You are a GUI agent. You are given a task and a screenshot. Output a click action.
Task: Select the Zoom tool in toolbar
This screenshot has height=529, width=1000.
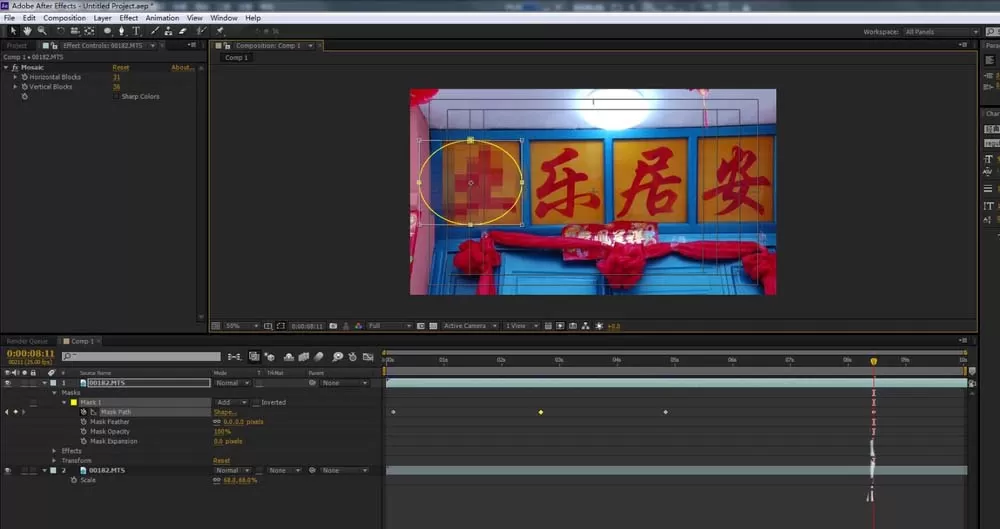coord(42,31)
